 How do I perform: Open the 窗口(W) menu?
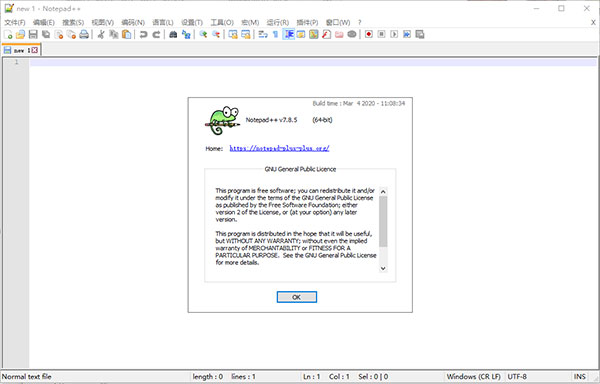[x=338, y=23]
